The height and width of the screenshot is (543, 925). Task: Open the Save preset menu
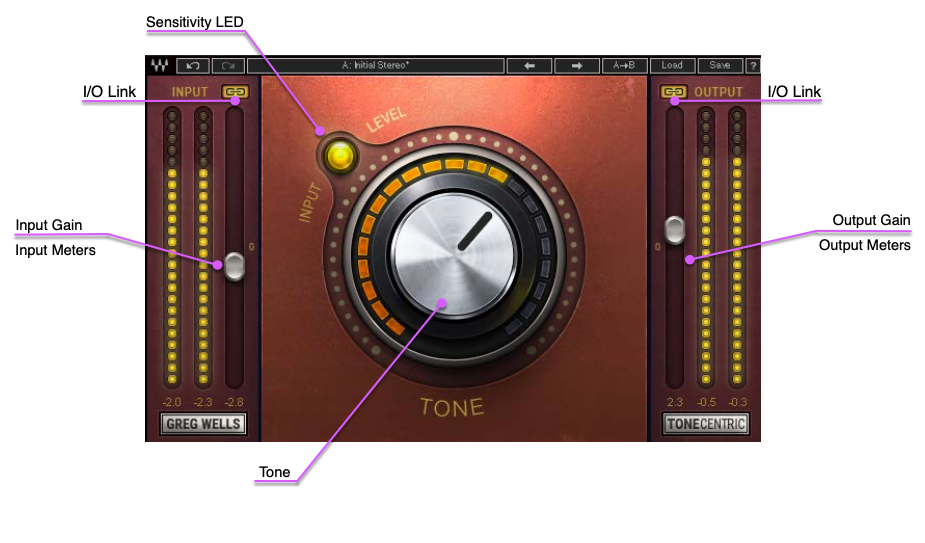point(720,66)
